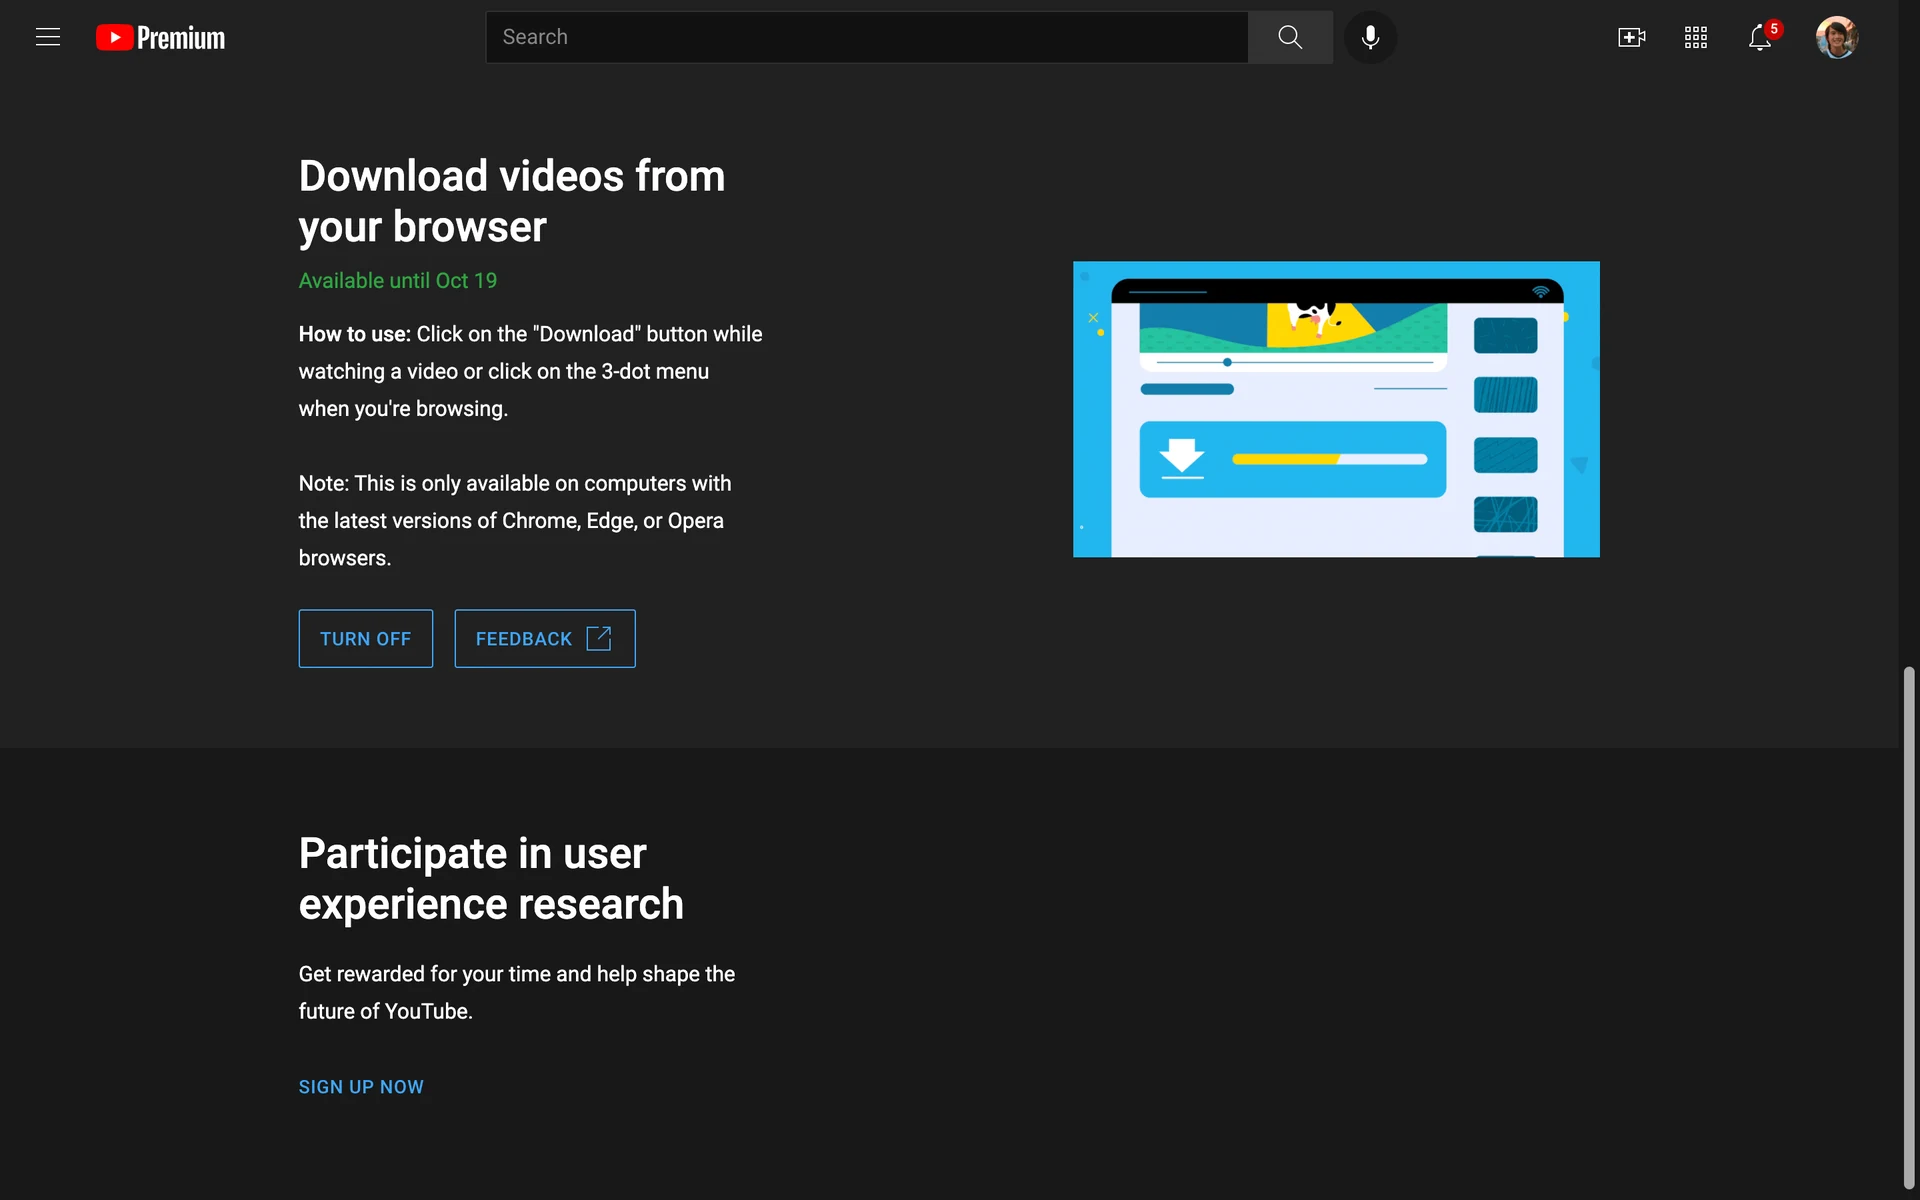The width and height of the screenshot is (1920, 1200).
Task: Click the YouTube Premium logo
Action: (x=160, y=37)
